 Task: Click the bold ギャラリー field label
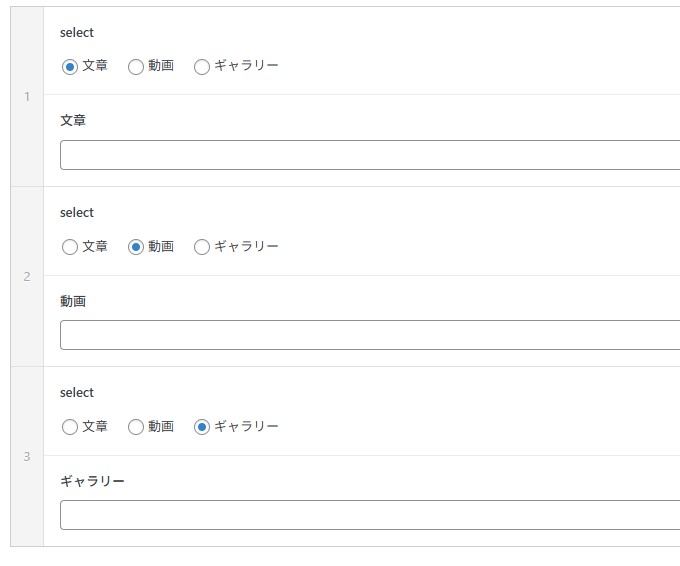pos(92,481)
